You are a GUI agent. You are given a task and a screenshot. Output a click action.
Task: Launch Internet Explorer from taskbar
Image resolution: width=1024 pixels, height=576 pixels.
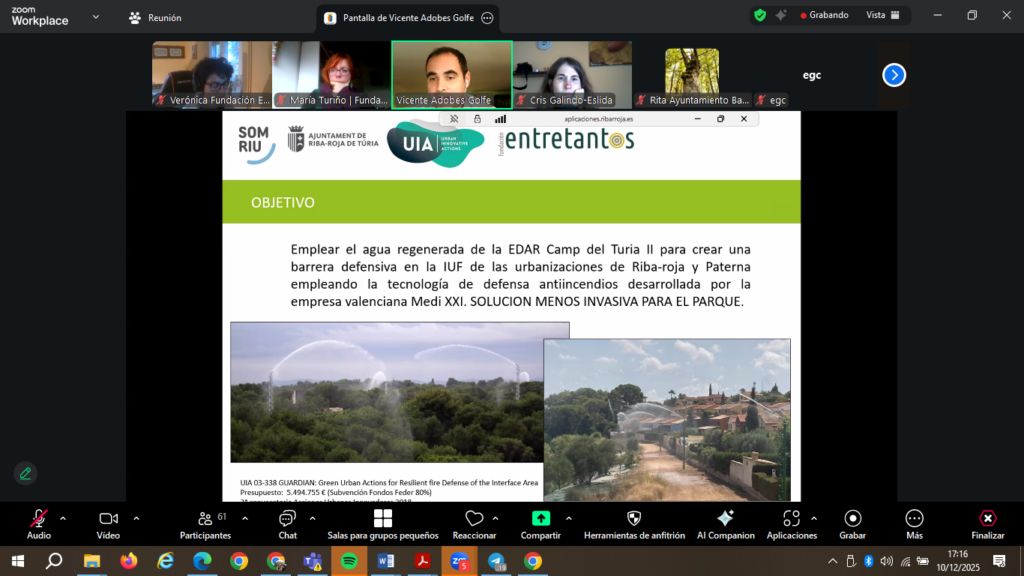[165, 561]
